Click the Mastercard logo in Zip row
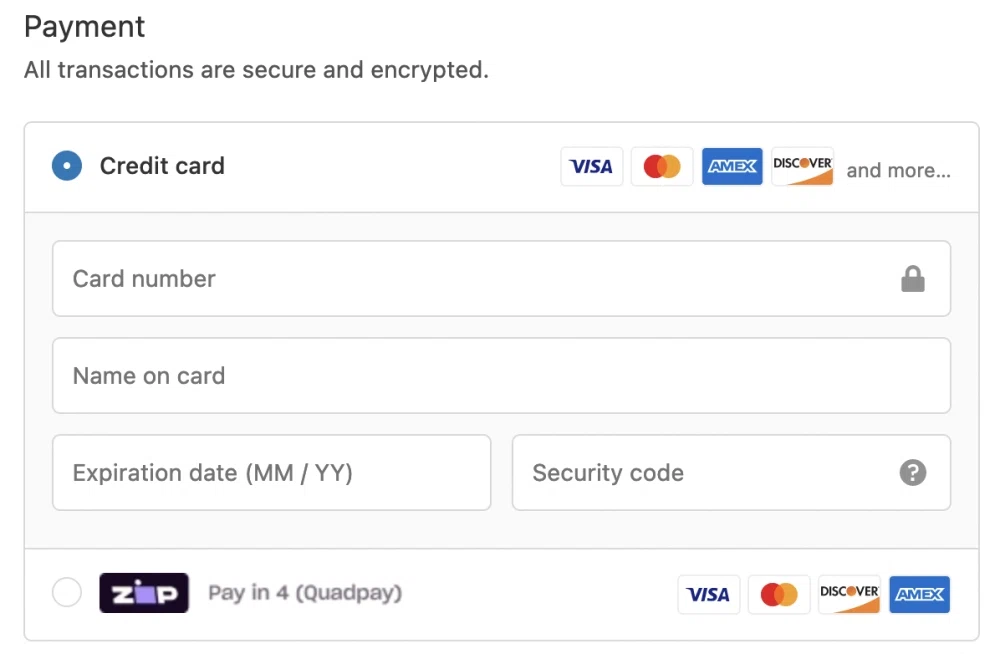1000x654 pixels. click(779, 594)
